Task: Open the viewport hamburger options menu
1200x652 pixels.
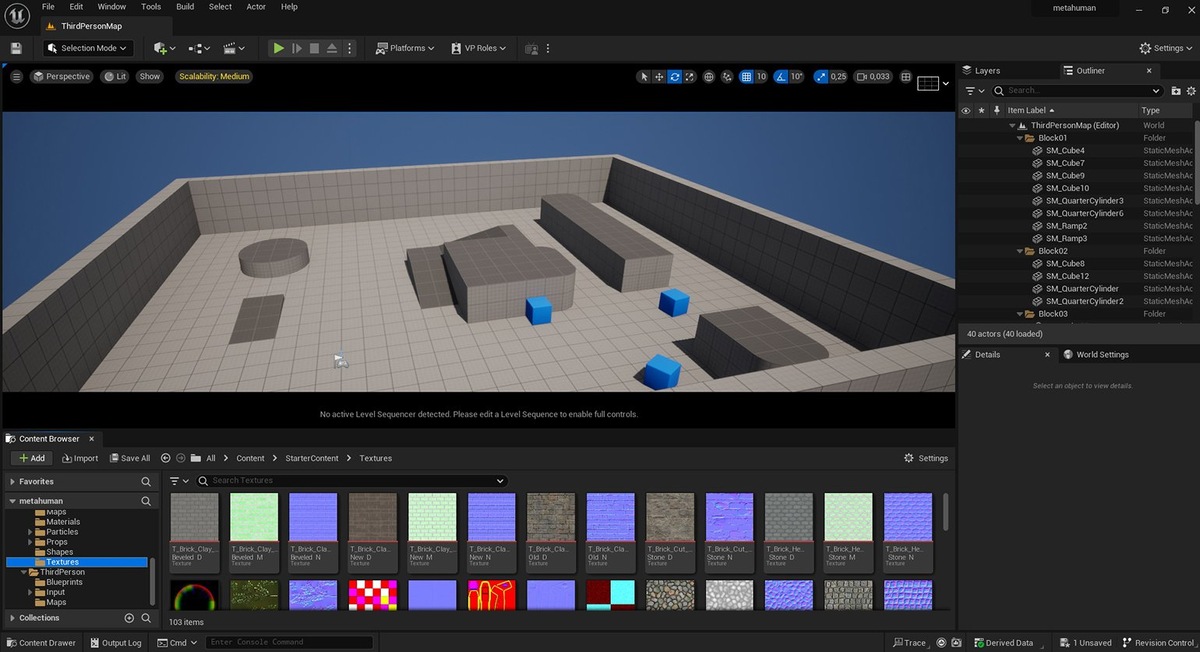Action: (16, 76)
